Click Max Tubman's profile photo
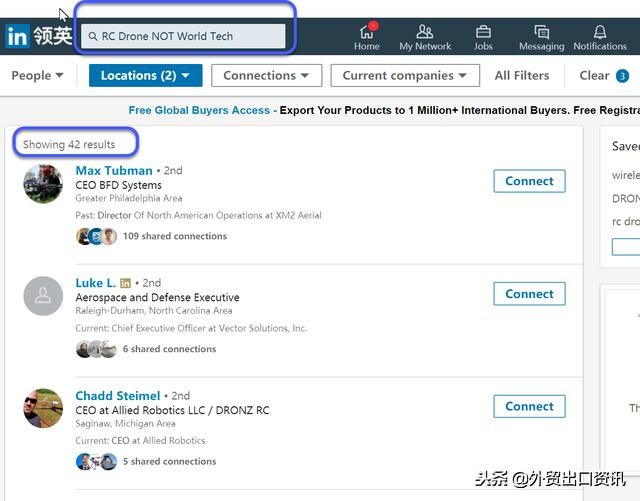Screen dimensions: 640x501 click(43, 184)
